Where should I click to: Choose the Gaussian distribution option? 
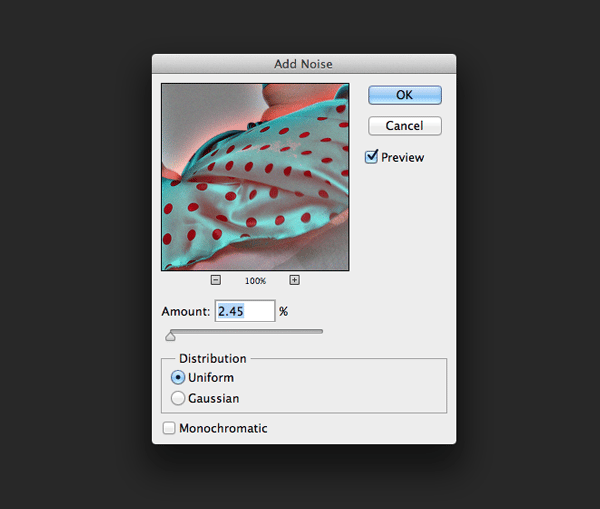(178, 398)
